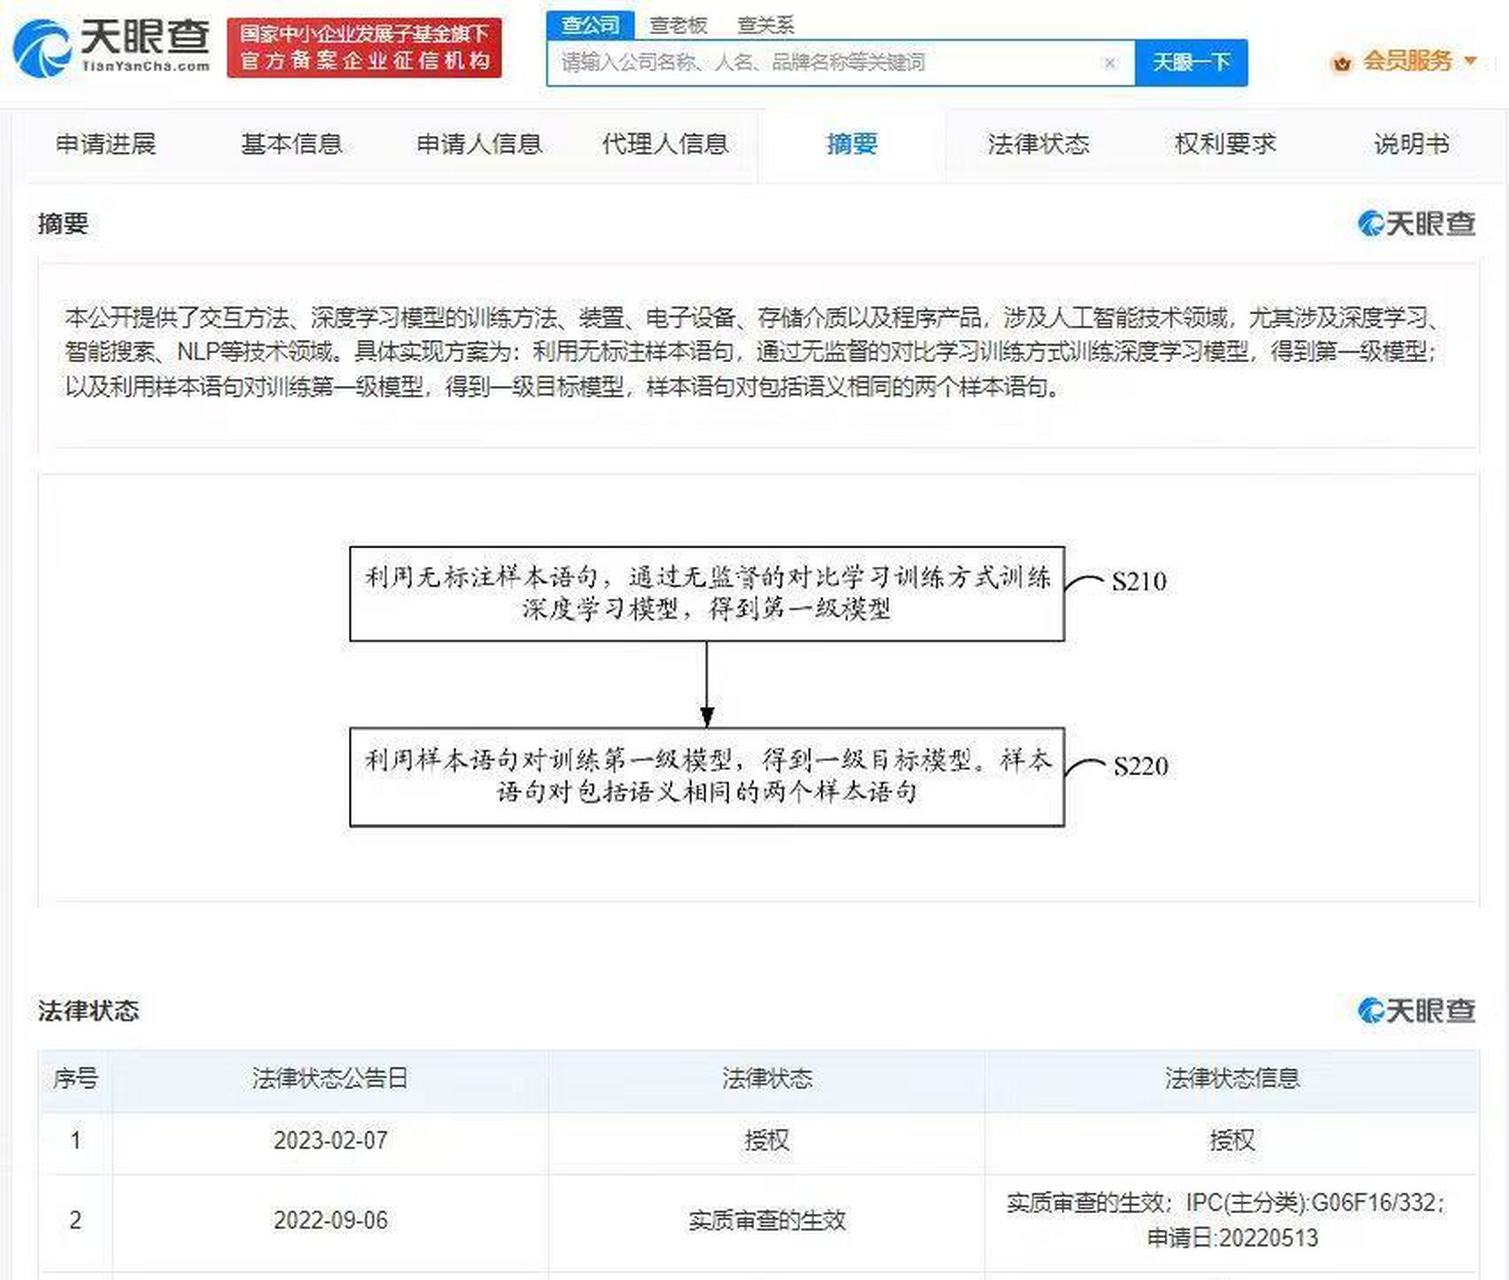The height and width of the screenshot is (1280, 1509).
Task: Switch to the 摘要 tab
Action: pyautogui.click(x=852, y=144)
